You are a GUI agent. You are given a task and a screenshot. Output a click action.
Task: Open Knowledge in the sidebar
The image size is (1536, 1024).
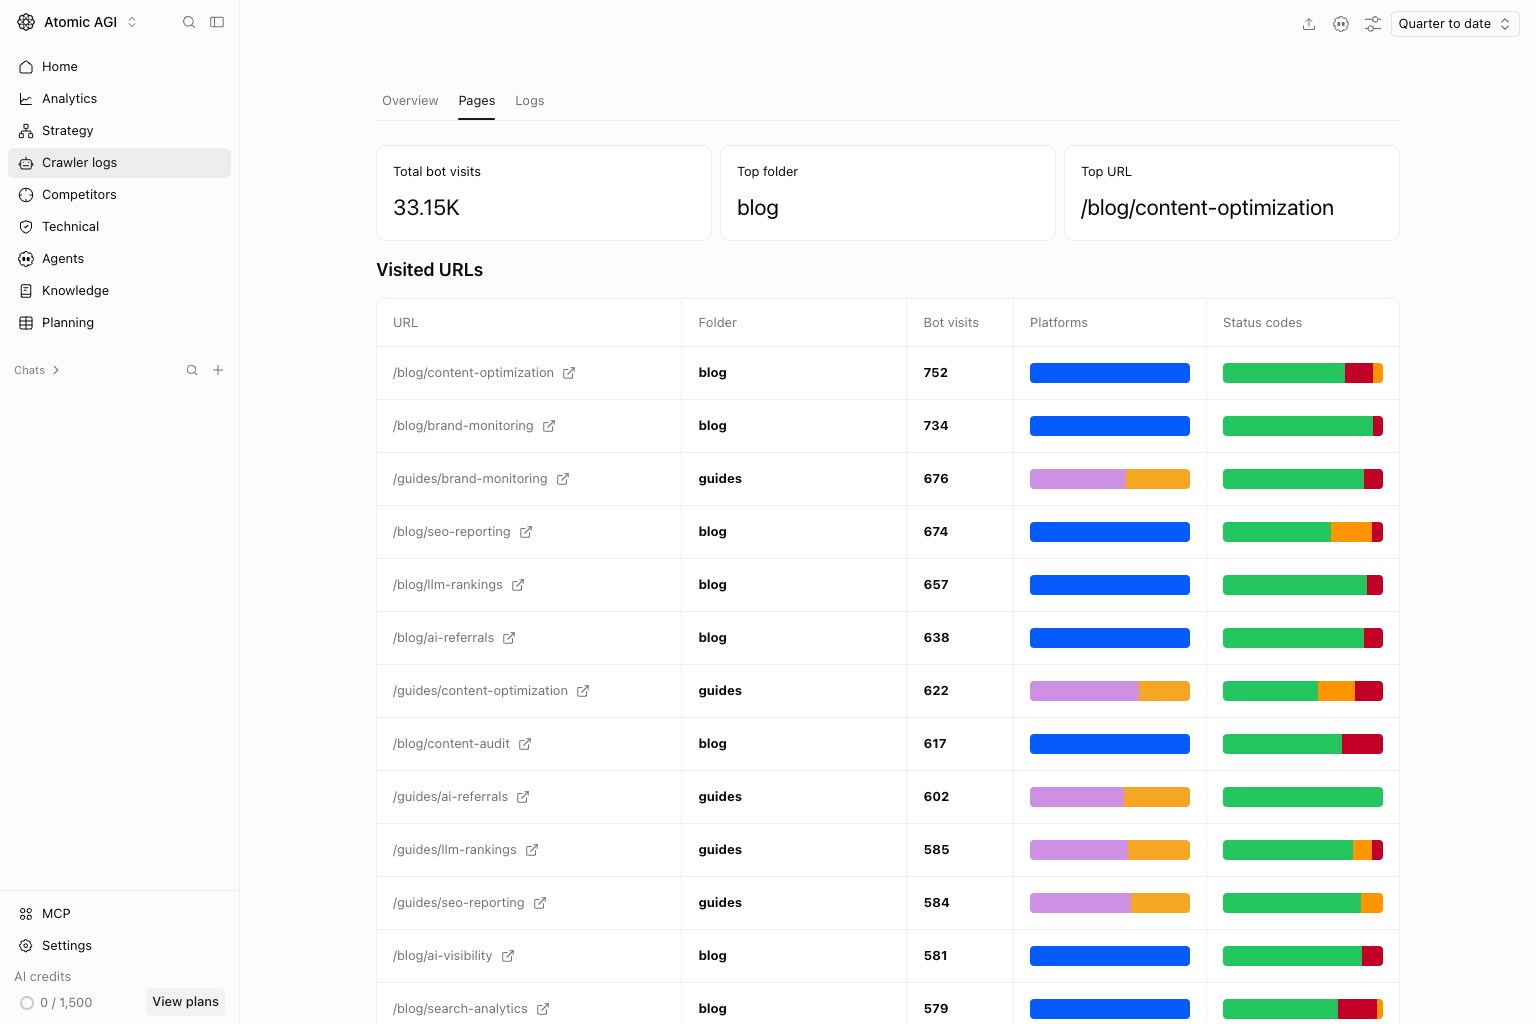pyautogui.click(x=119, y=291)
